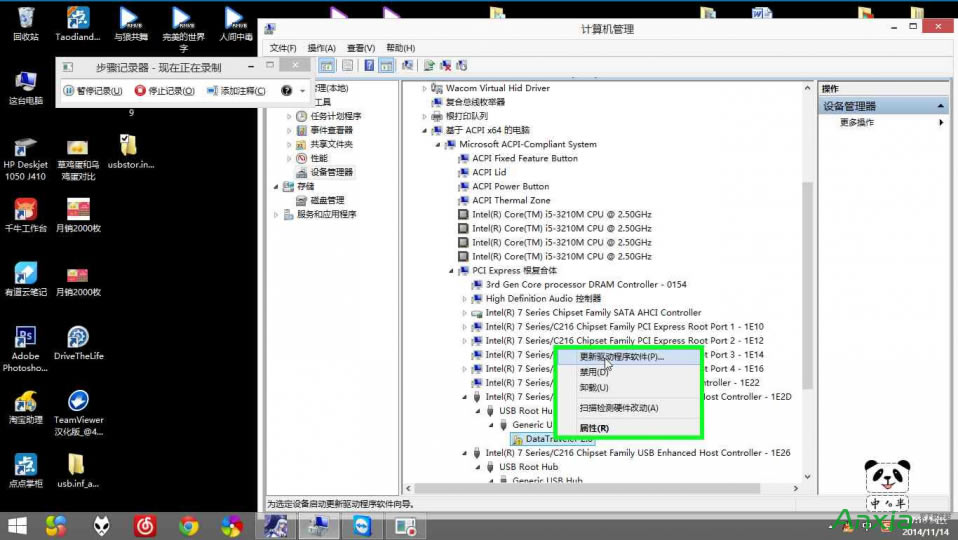Click the update driver toolbar icon with green arrow
This screenshot has height=540, width=958.
pyautogui.click(x=429, y=65)
